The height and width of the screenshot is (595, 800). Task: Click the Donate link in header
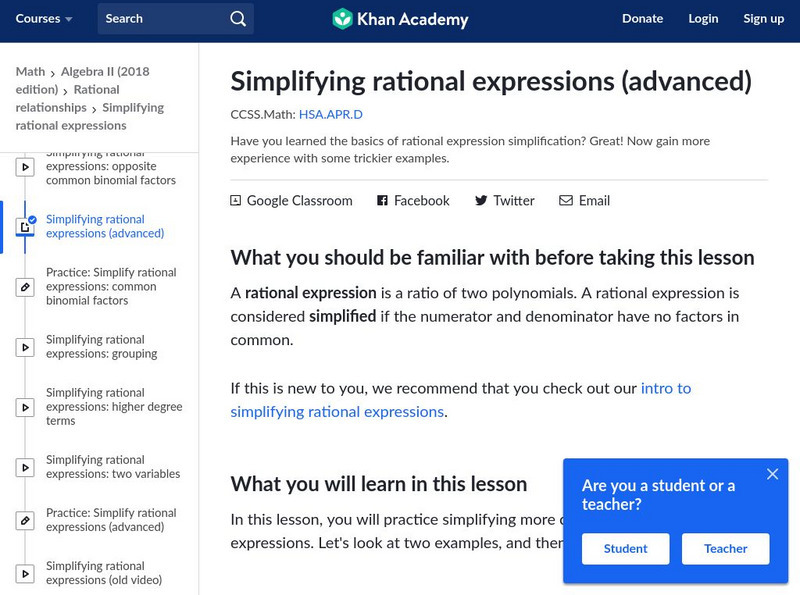642,19
